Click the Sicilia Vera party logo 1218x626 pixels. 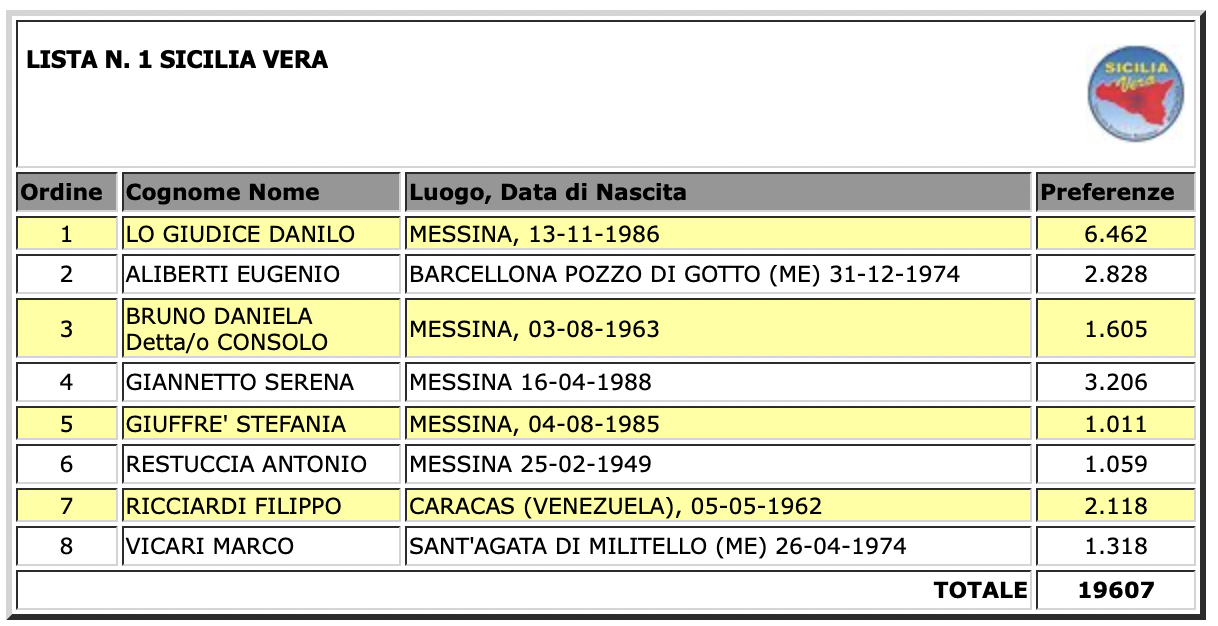coord(1134,96)
